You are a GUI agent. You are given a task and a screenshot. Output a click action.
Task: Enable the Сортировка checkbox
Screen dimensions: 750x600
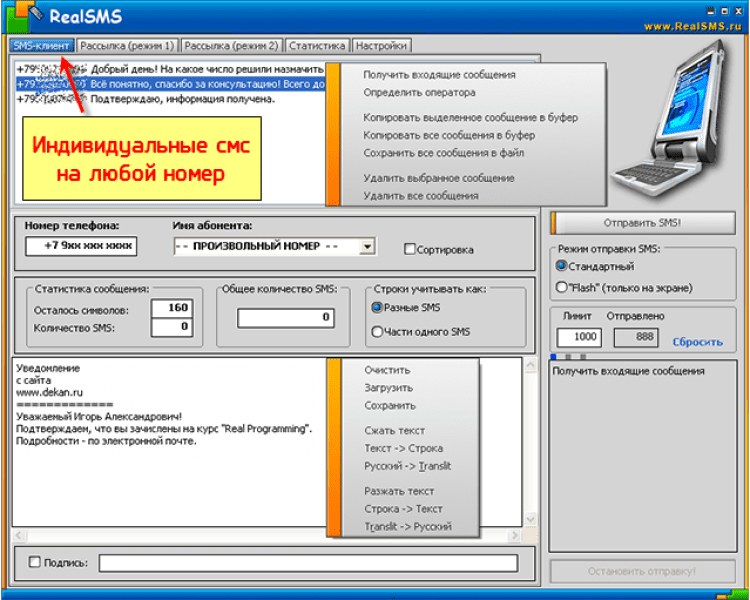(x=409, y=249)
